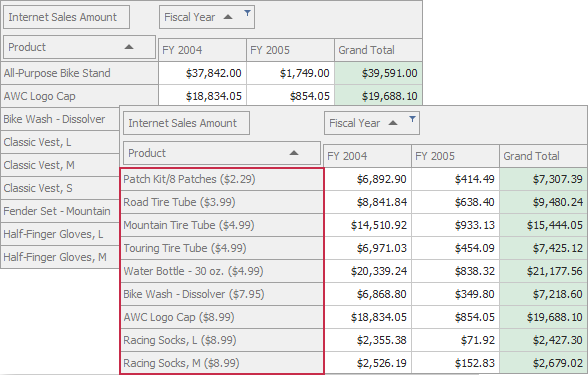Click the Internet Sales Amount field in the front grid
Viewport: 588px width, 375px height.
click(186, 123)
